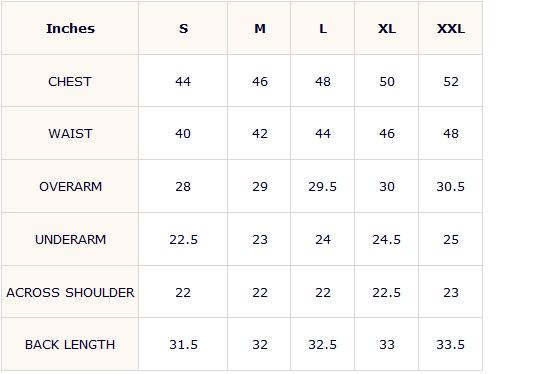Viewport: 550px width, 374px height.
Task: Click back length value 33.5 for XXL
Action: point(450,344)
